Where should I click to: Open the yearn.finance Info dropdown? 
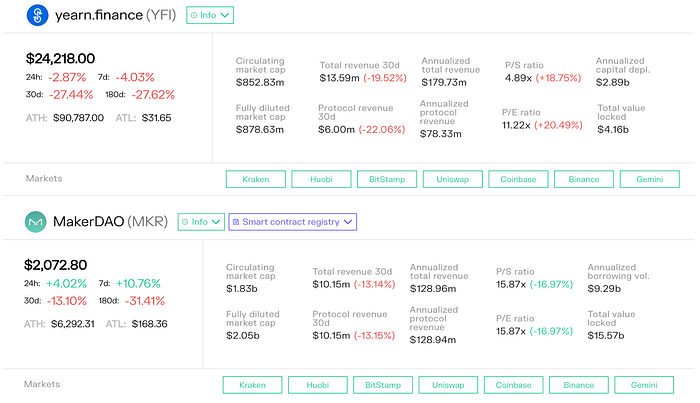210,15
